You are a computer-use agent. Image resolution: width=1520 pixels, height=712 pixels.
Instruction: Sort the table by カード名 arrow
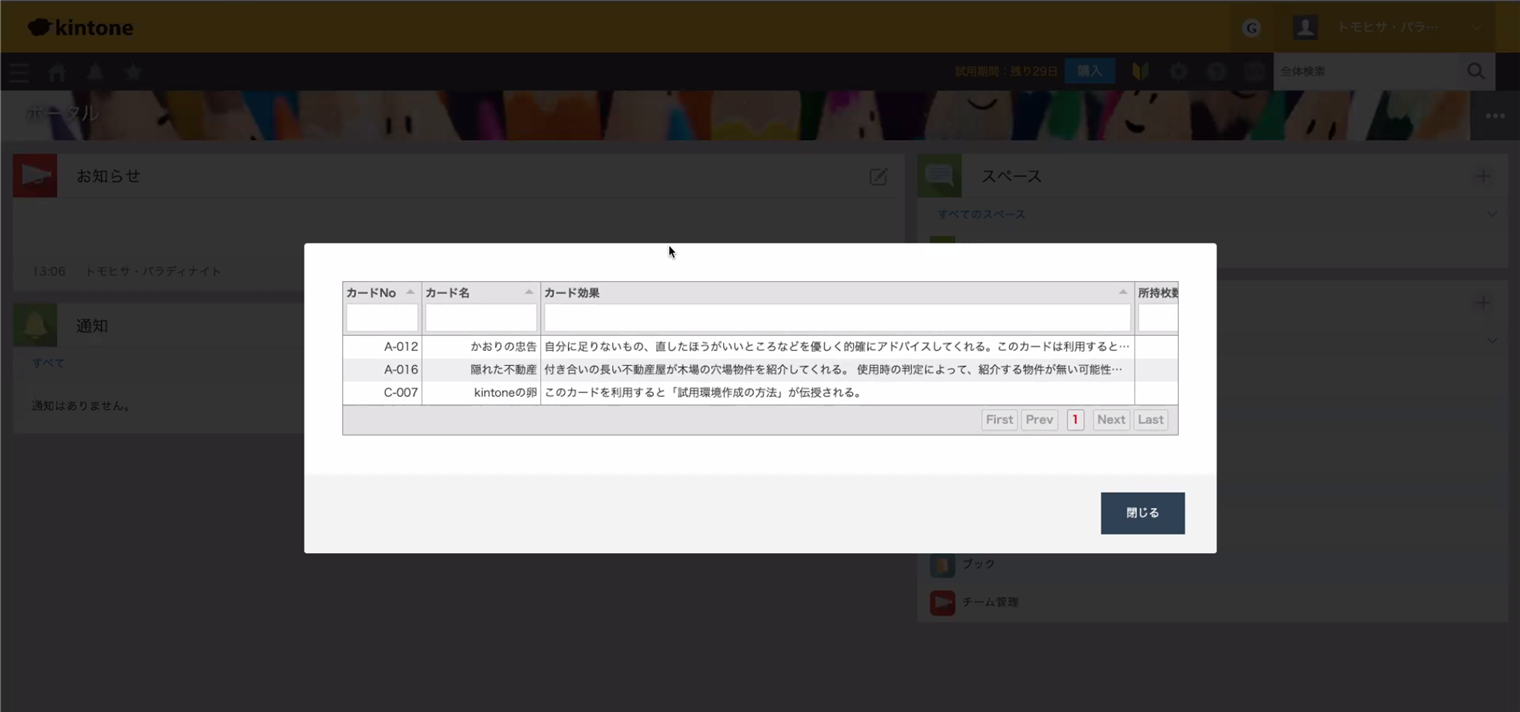click(x=529, y=293)
